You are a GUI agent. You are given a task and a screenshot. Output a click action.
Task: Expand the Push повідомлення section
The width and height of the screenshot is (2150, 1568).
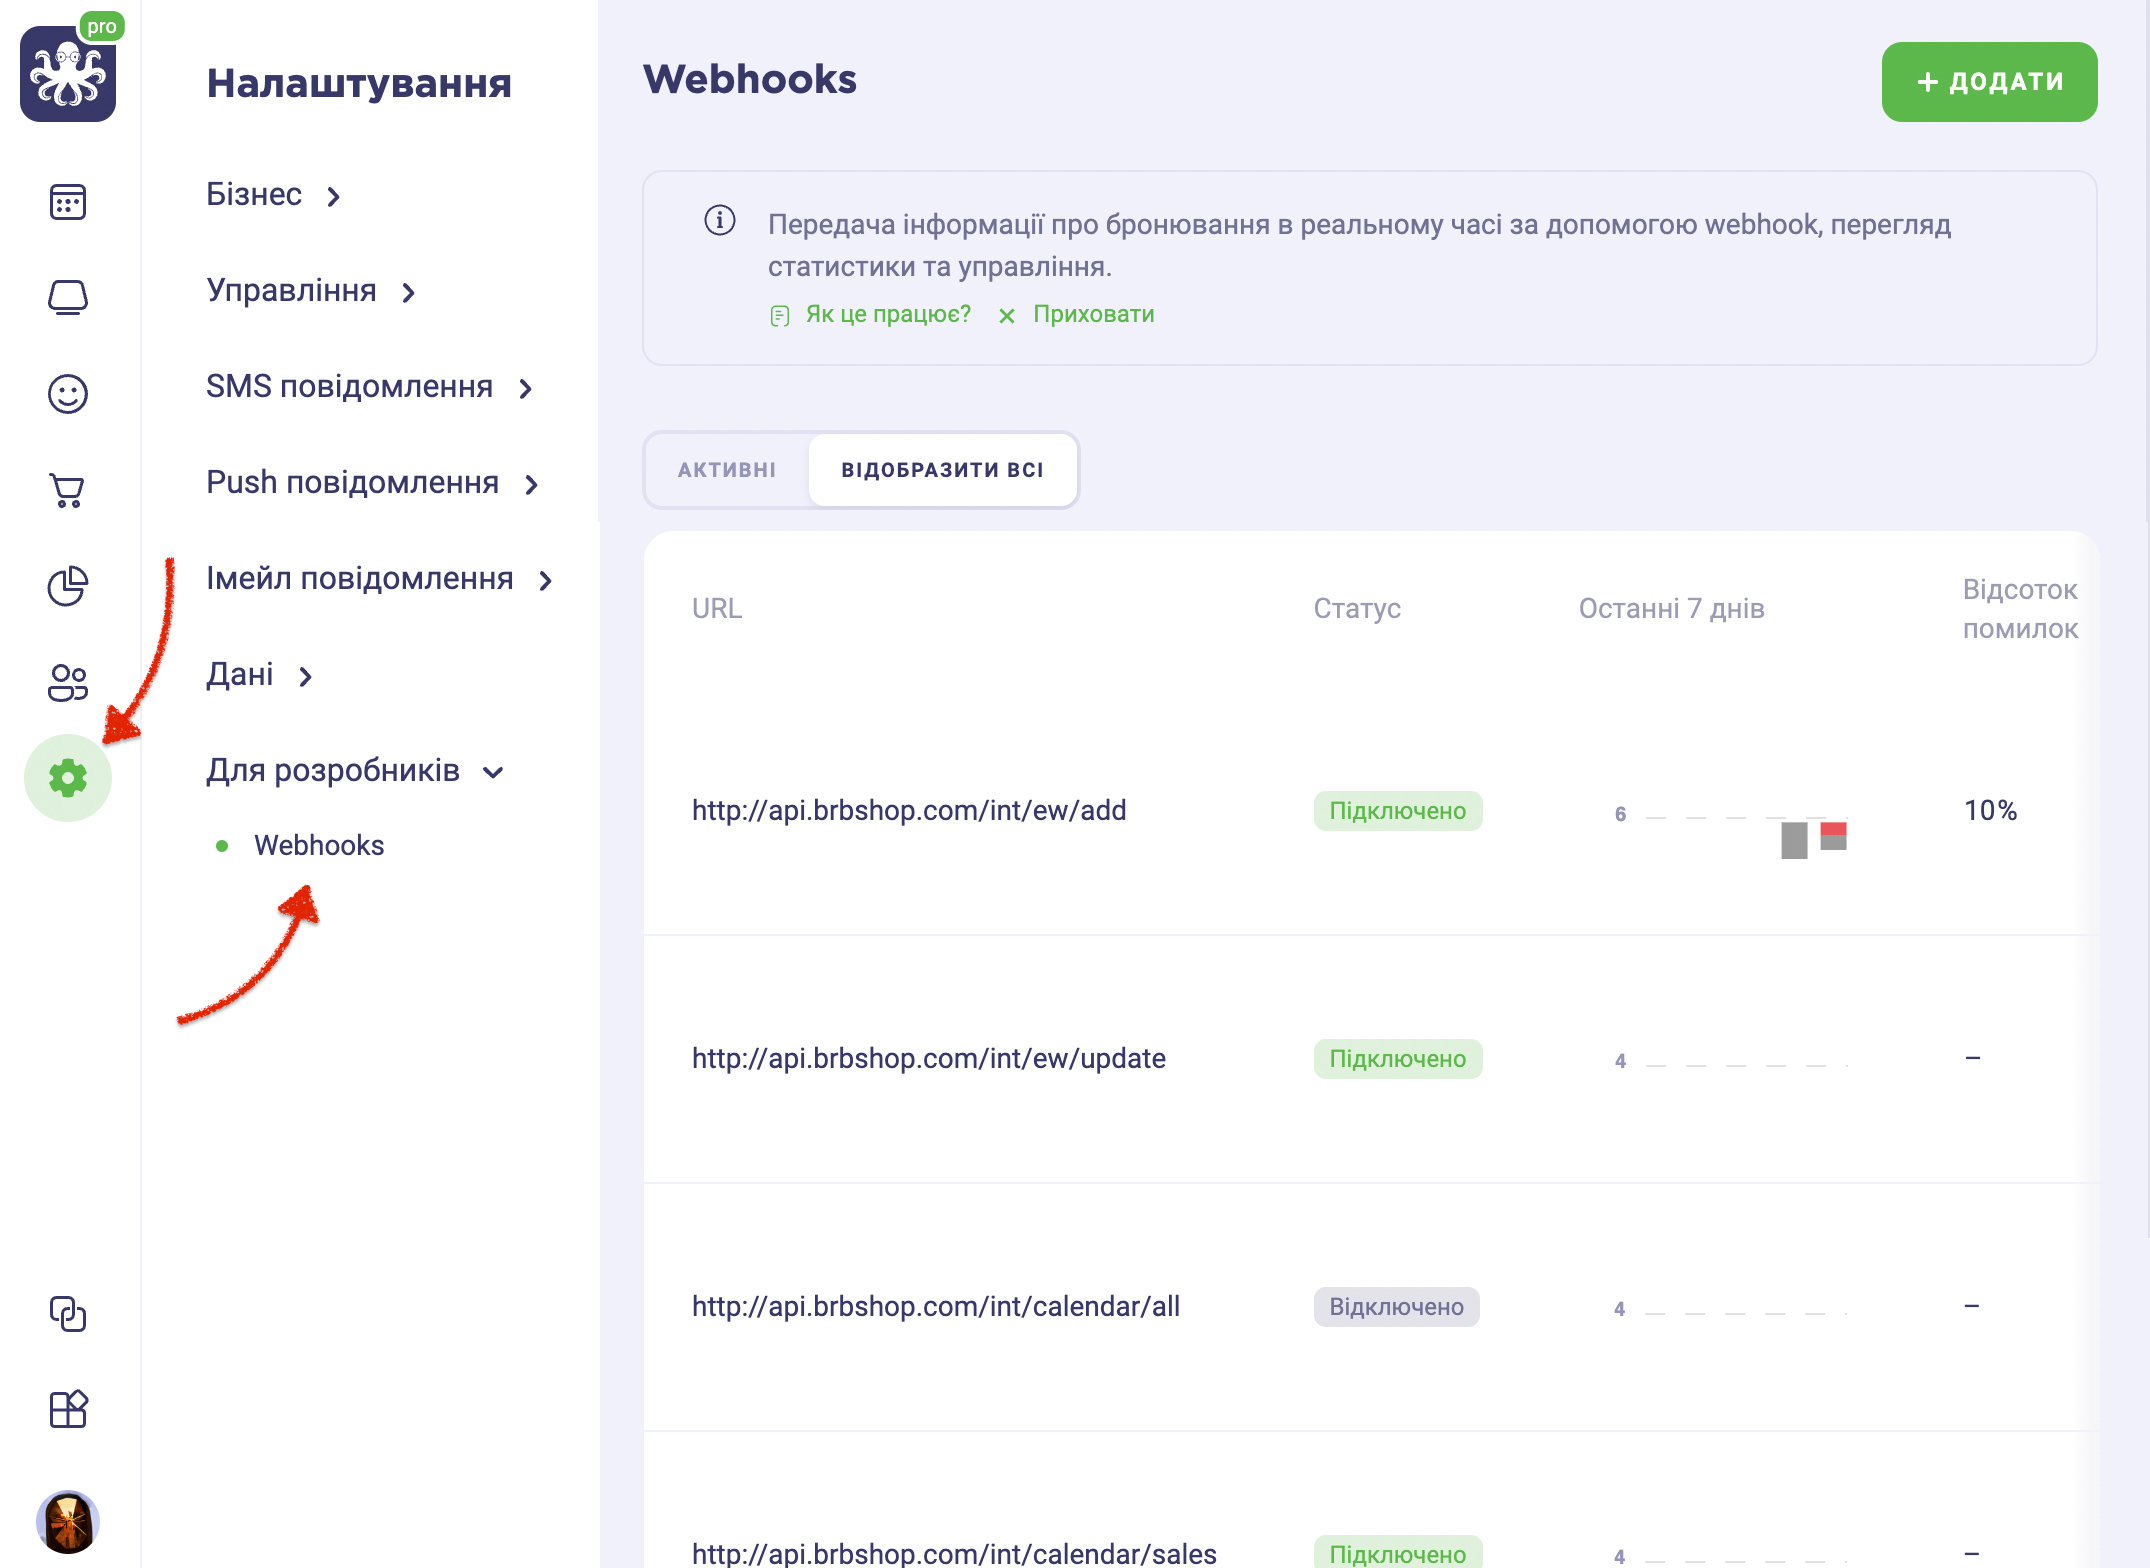pos(373,482)
